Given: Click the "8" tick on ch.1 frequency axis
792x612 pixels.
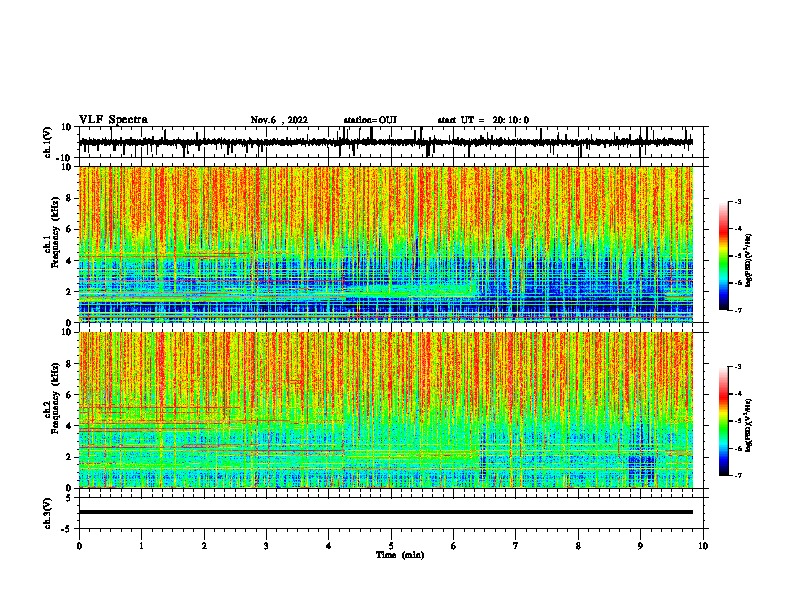Looking at the screenshot, I should coord(69,198).
